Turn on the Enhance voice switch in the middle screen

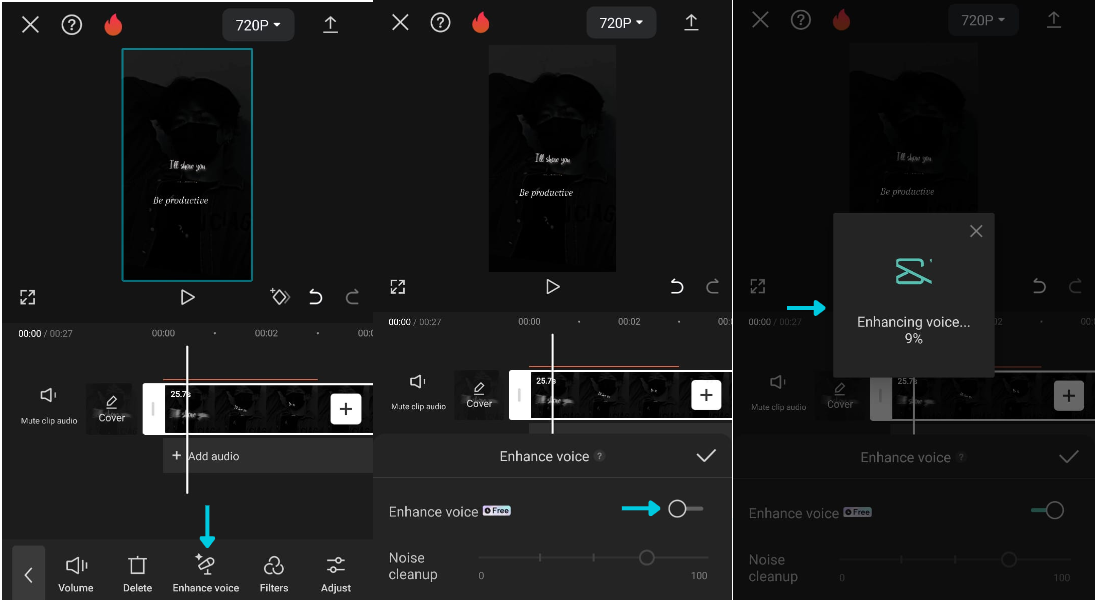pos(685,509)
